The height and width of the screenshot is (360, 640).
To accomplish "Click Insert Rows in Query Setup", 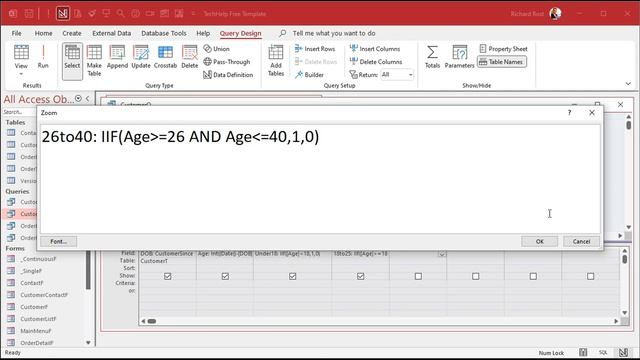I will pyautogui.click(x=315, y=49).
